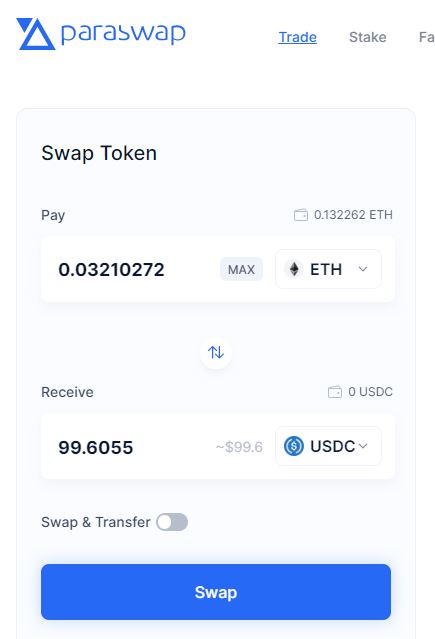Open the partially visible Fa nav item

(x=426, y=37)
